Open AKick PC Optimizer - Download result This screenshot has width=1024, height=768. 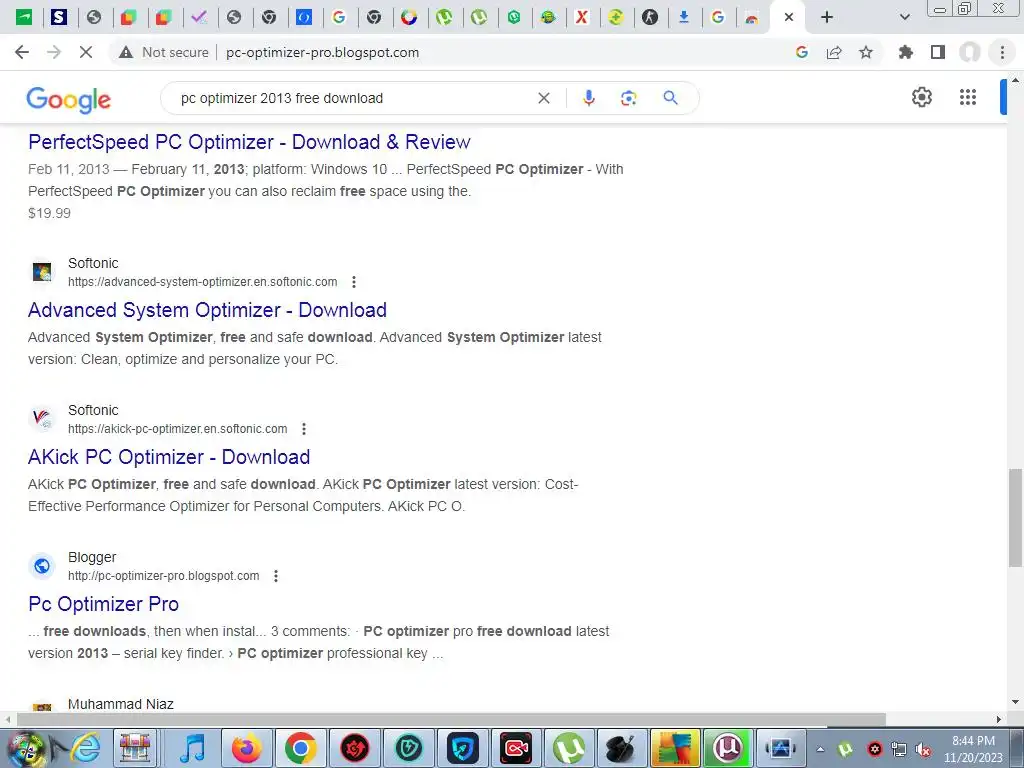169,456
